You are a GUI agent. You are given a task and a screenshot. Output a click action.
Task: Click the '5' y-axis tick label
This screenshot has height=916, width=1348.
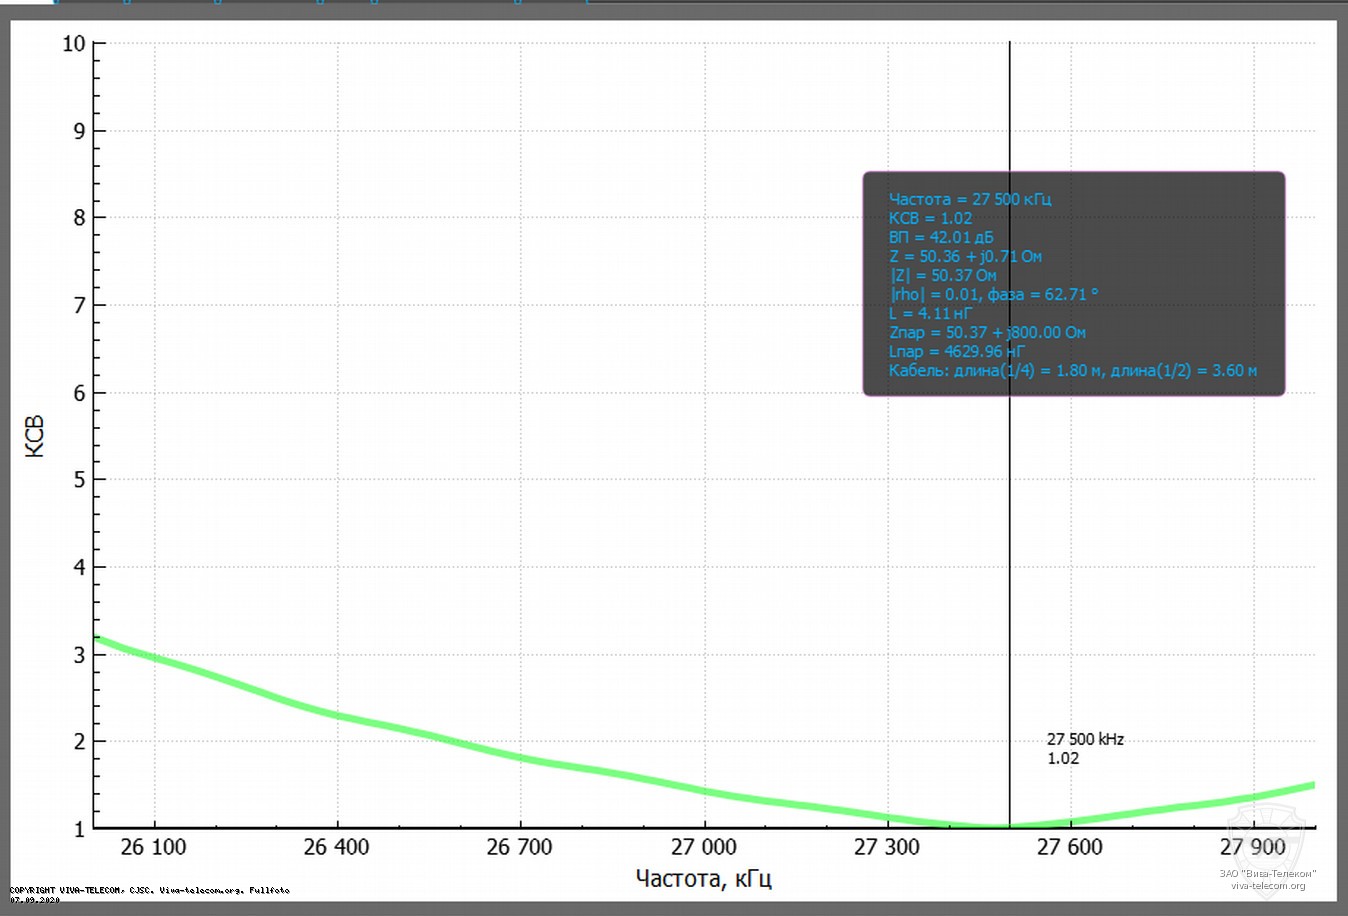click(x=79, y=479)
